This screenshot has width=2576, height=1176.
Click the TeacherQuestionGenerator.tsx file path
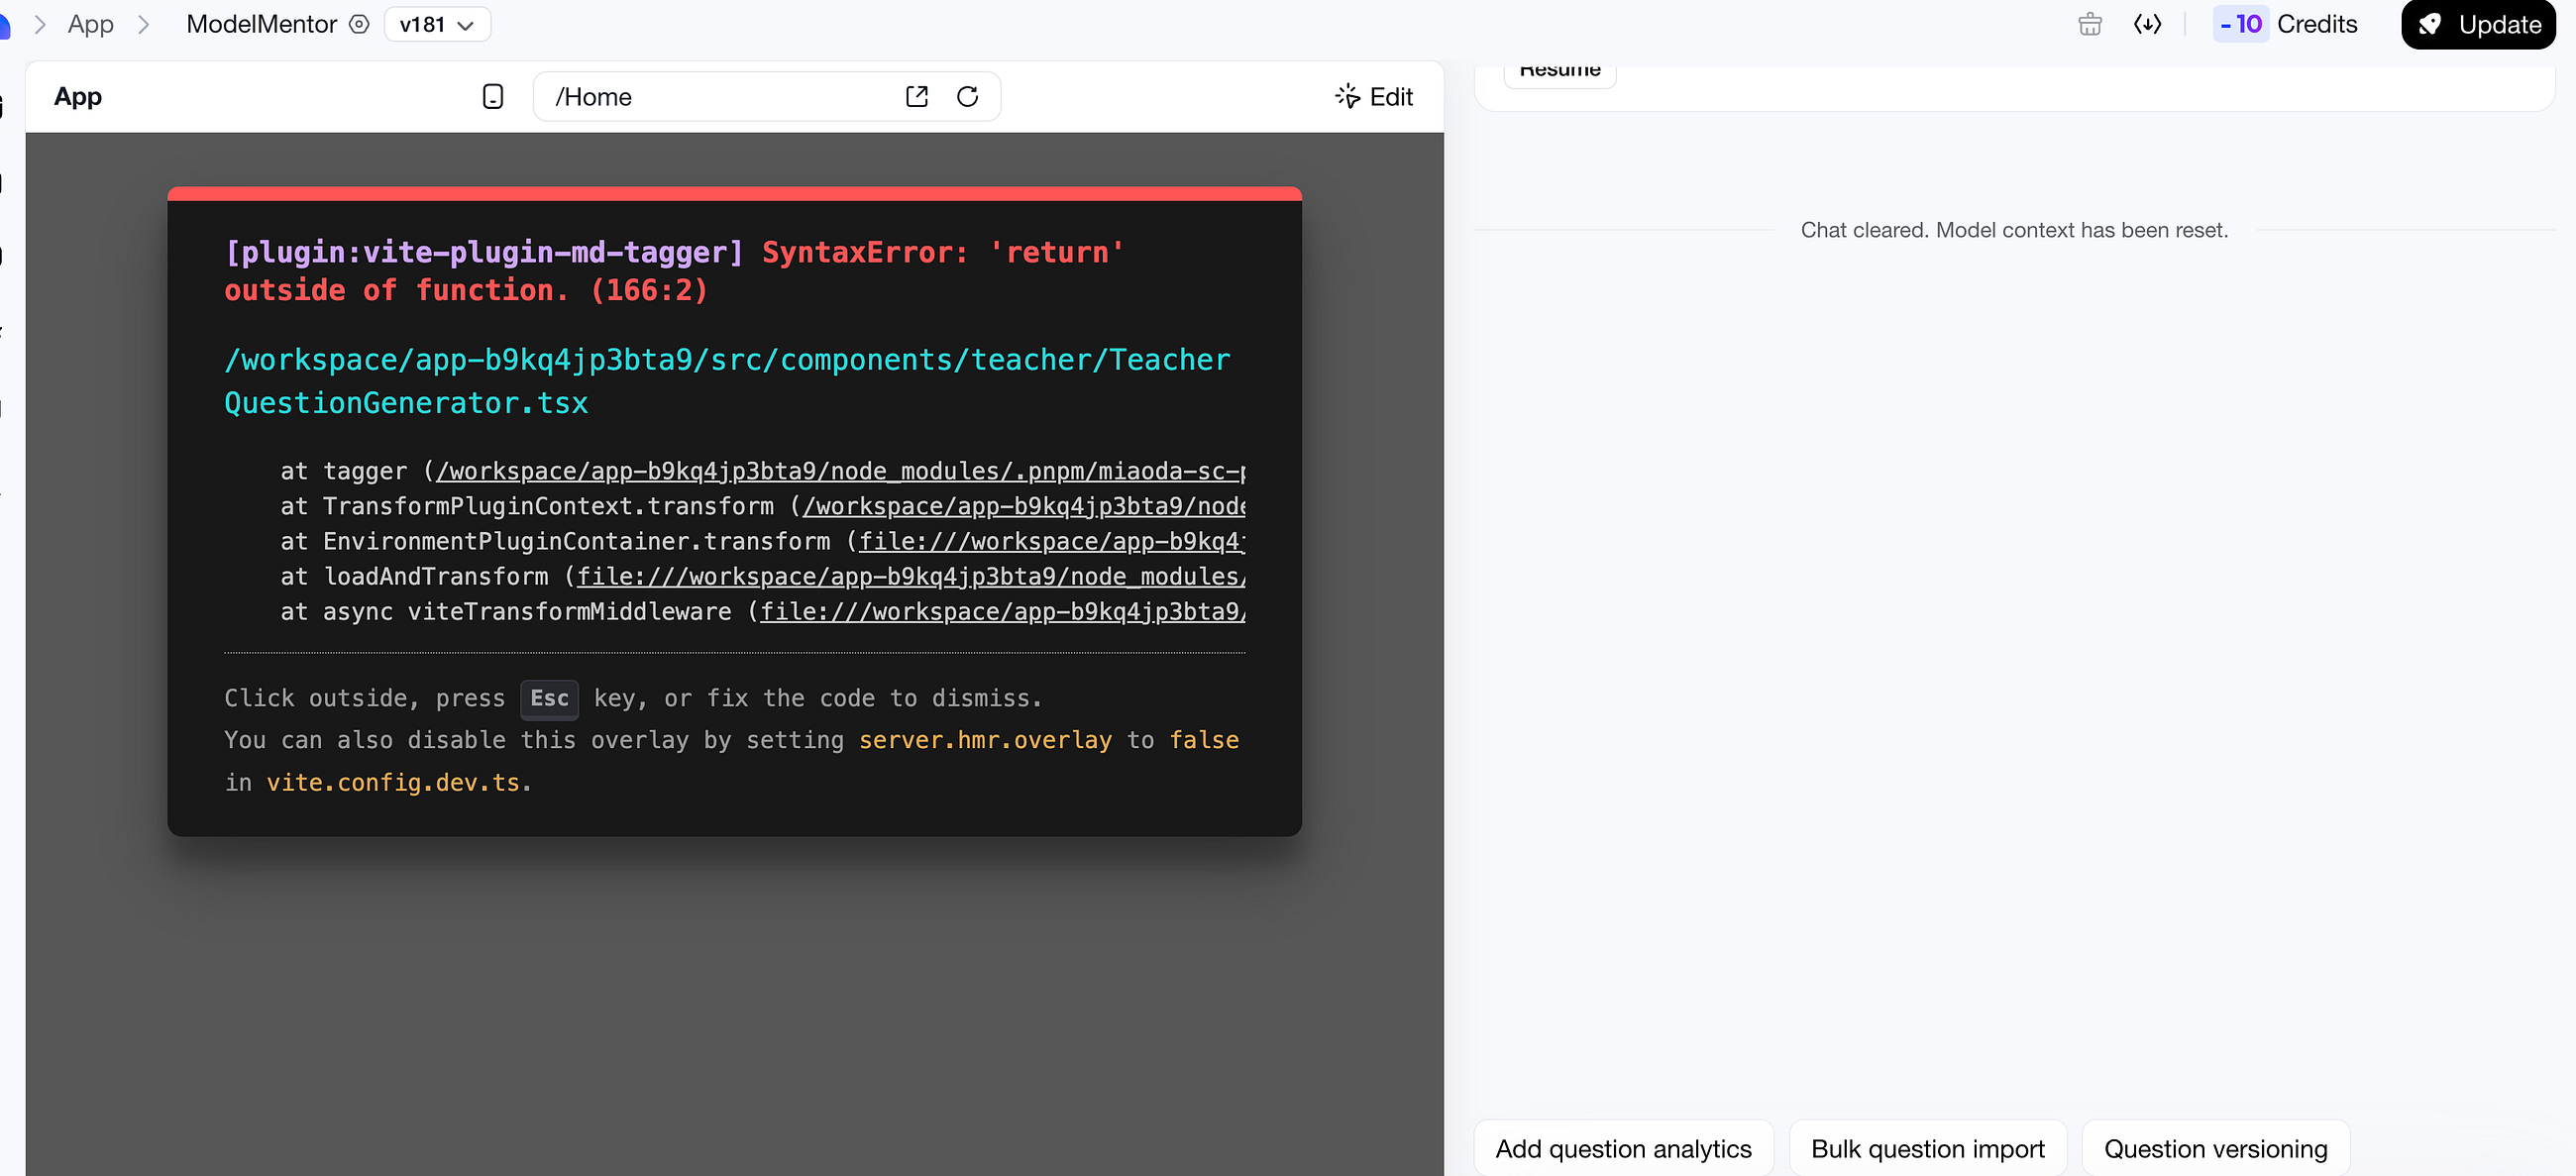coord(727,381)
